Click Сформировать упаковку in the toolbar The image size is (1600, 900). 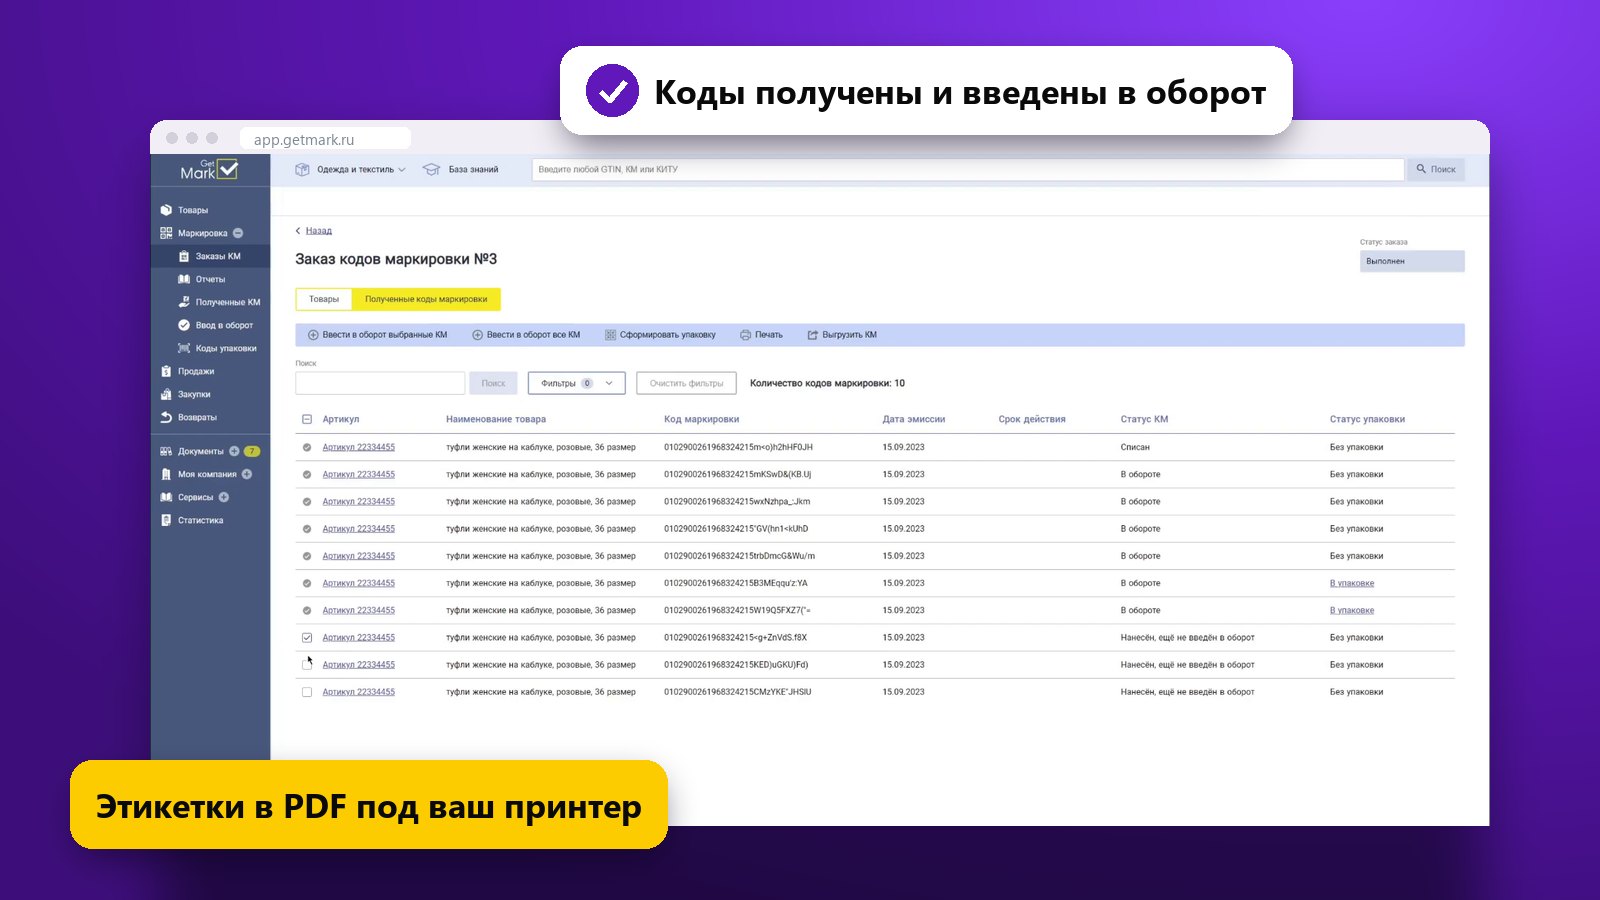(660, 335)
